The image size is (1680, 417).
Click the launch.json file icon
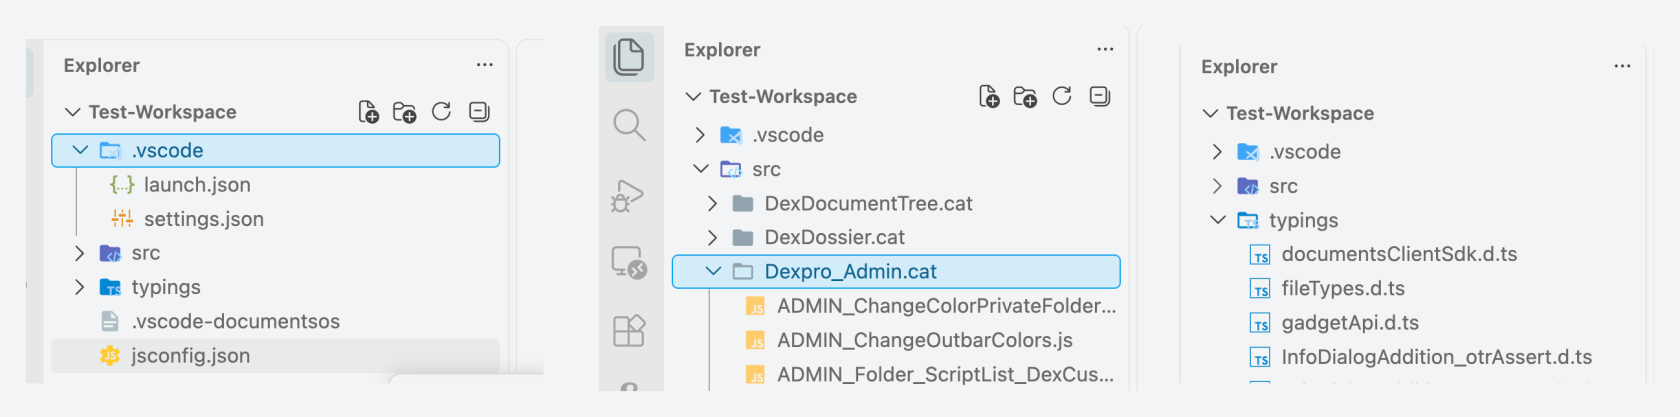(122, 185)
